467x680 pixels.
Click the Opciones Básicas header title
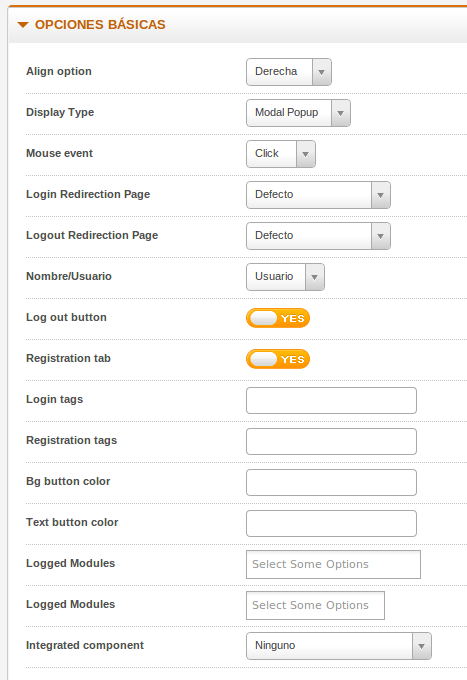[100, 25]
